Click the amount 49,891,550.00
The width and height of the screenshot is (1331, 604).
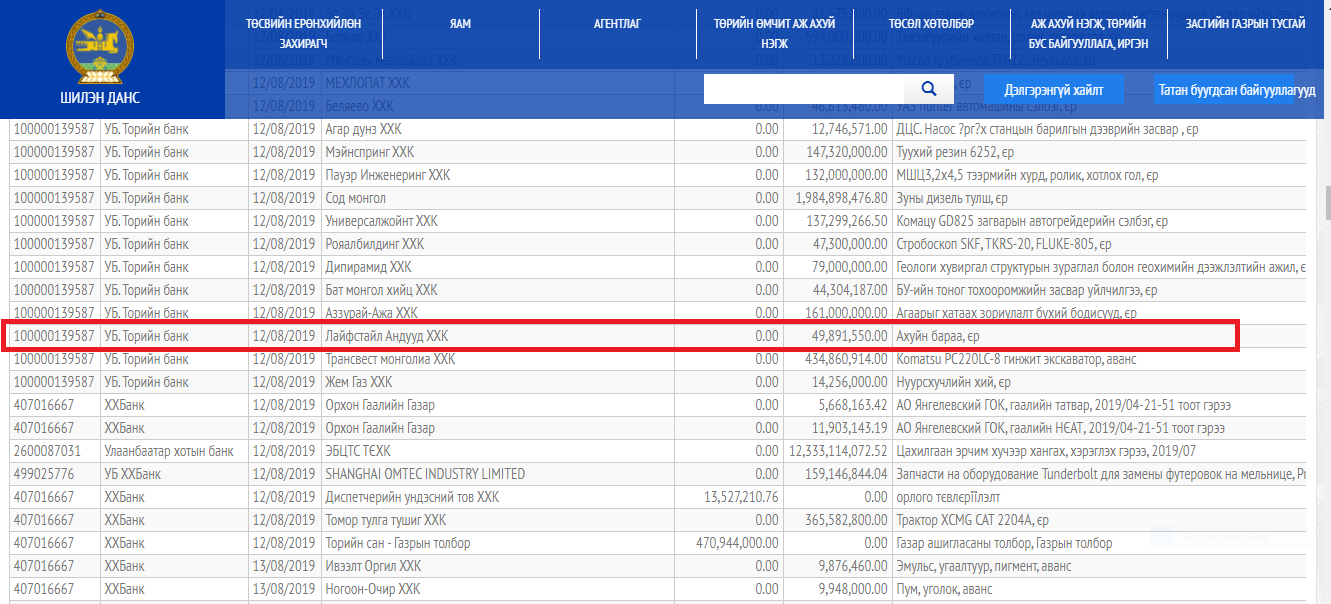(849, 336)
